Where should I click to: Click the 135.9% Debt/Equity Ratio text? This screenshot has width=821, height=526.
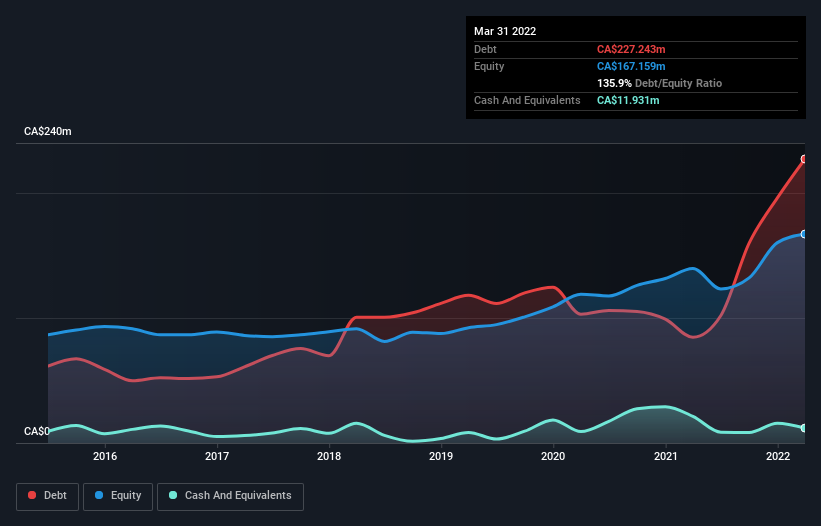pos(659,83)
